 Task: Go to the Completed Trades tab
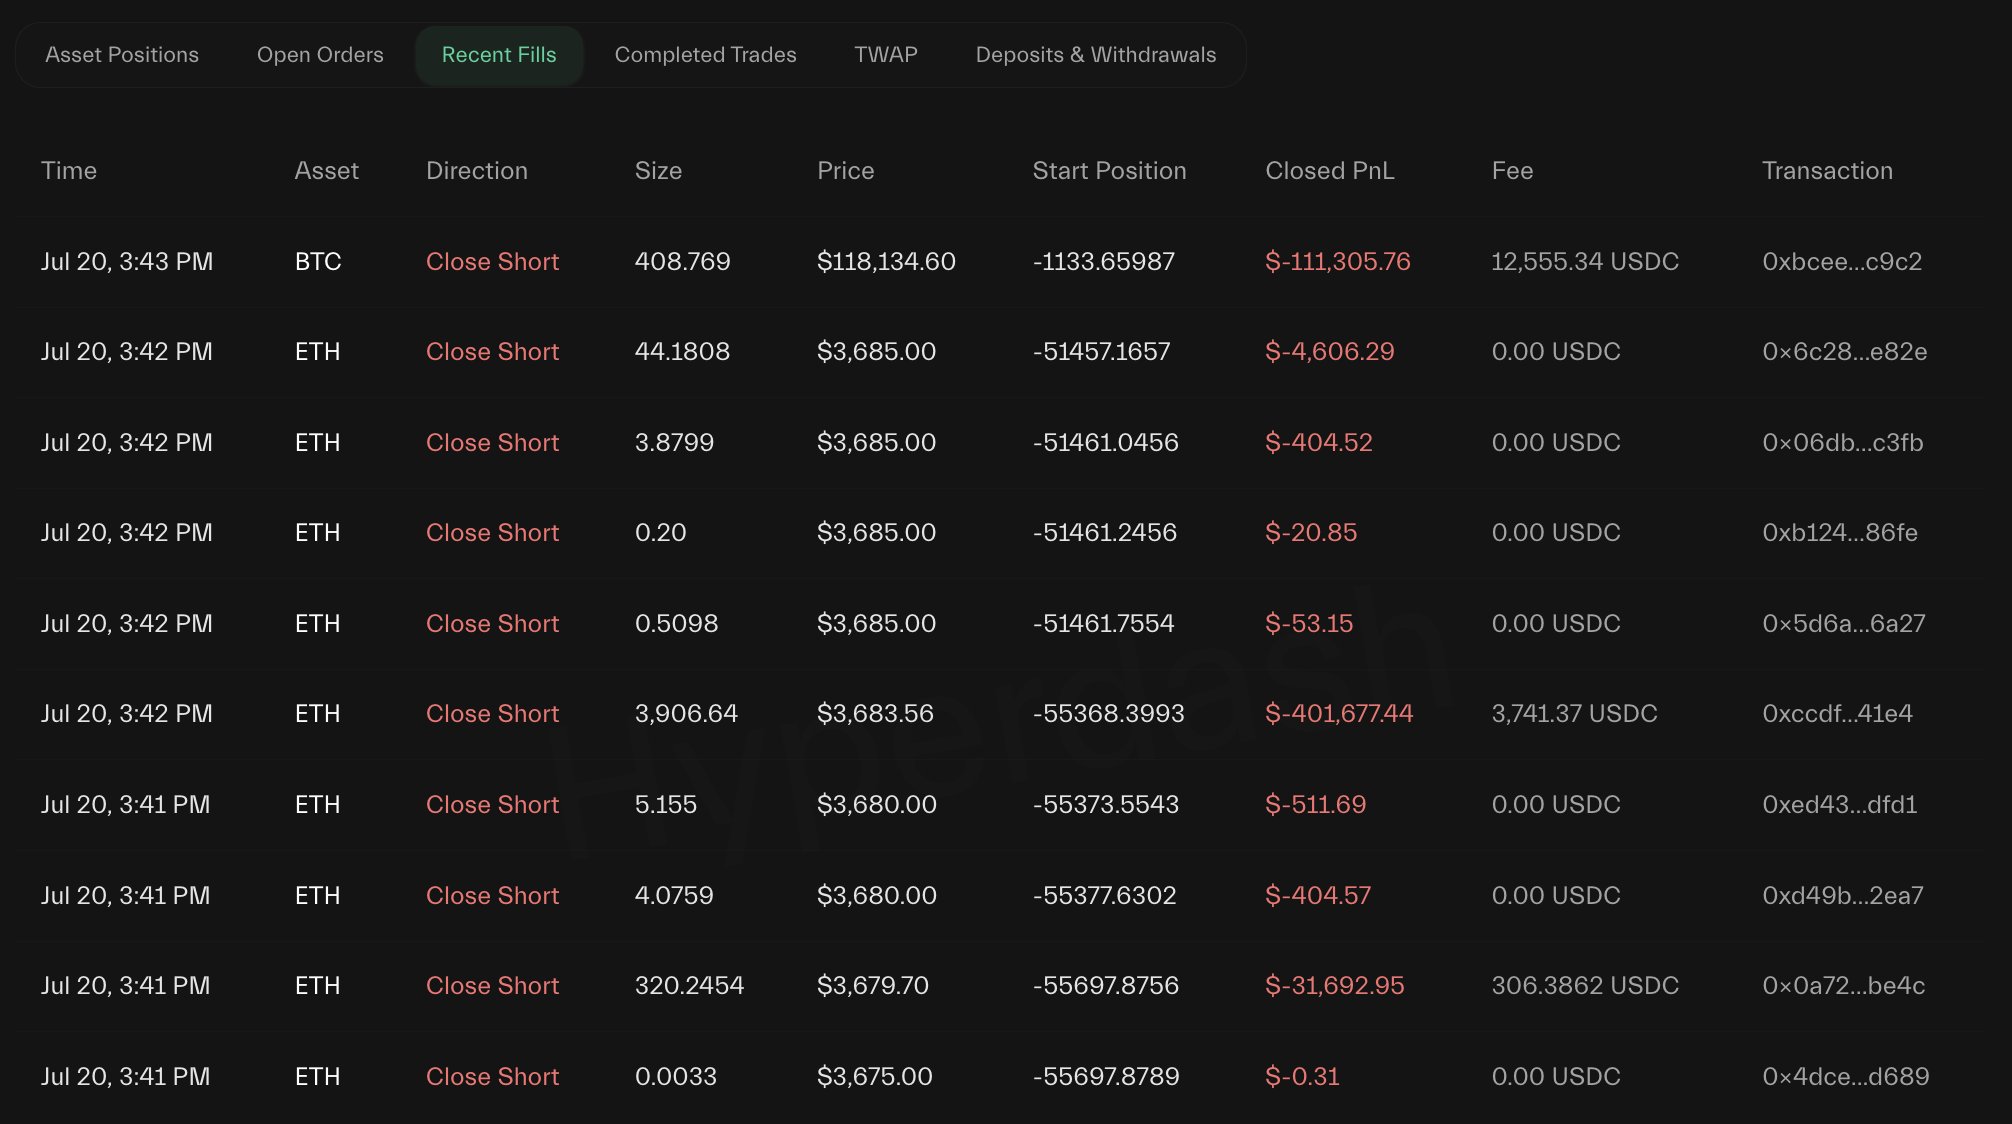pyautogui.click(x=705, y=55)
